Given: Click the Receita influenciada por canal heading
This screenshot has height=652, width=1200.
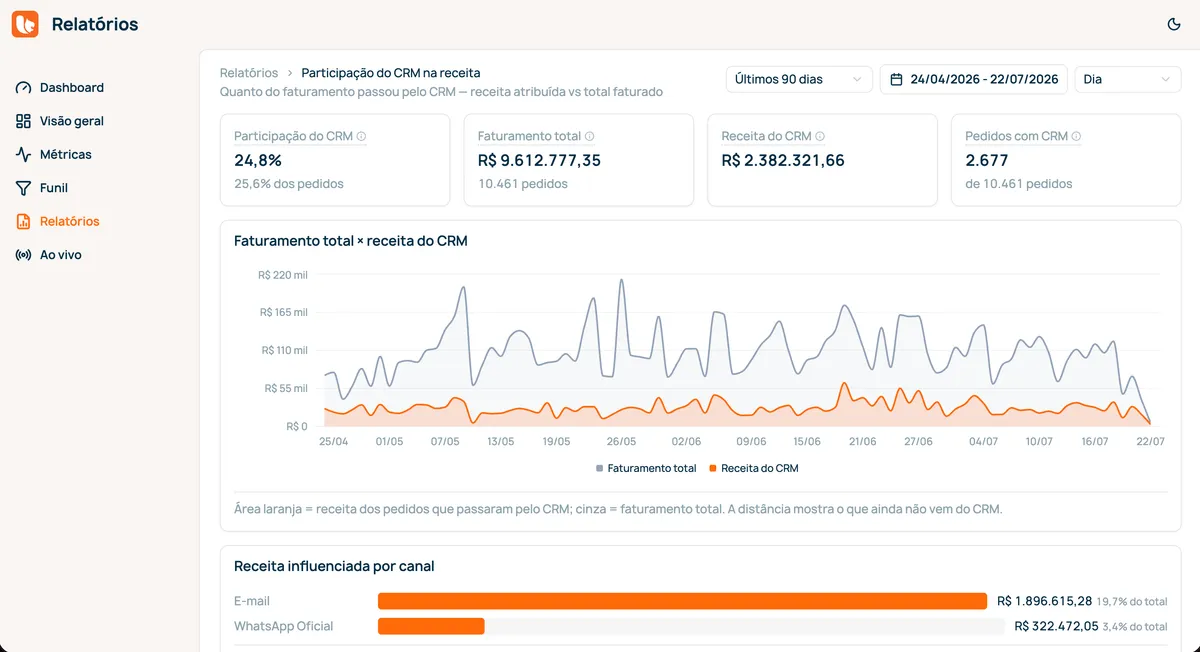Looking at the screenshot, I should coord(334,566).
